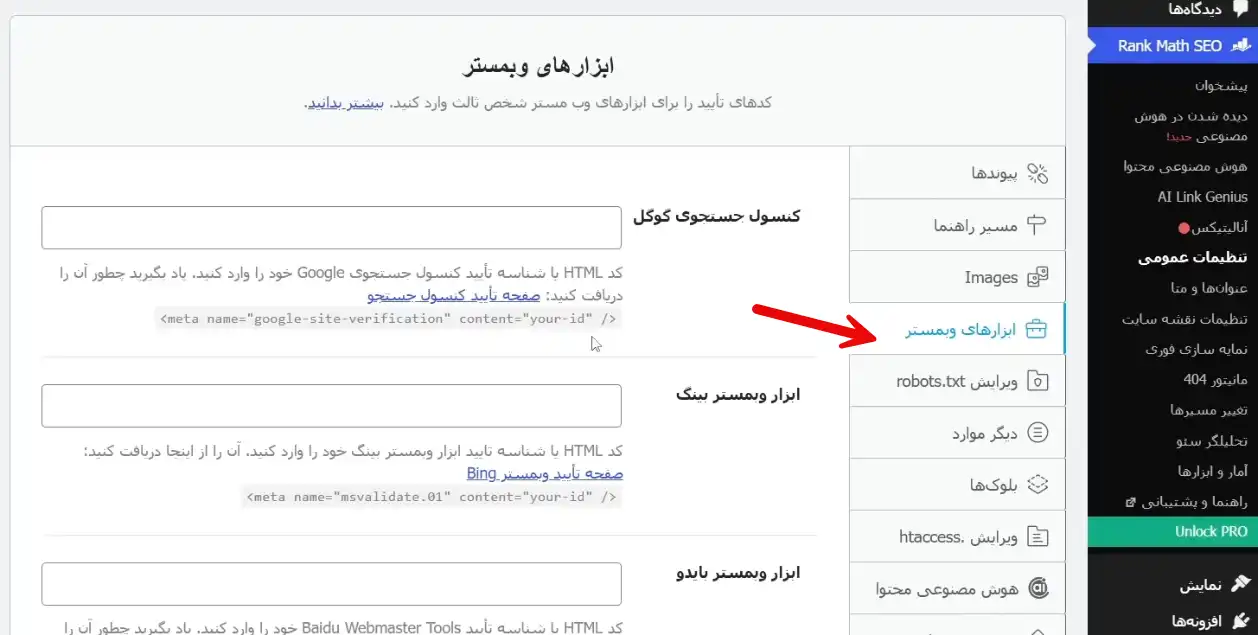Click the msvalidate.01 meta code snippet

click(431, 497)
